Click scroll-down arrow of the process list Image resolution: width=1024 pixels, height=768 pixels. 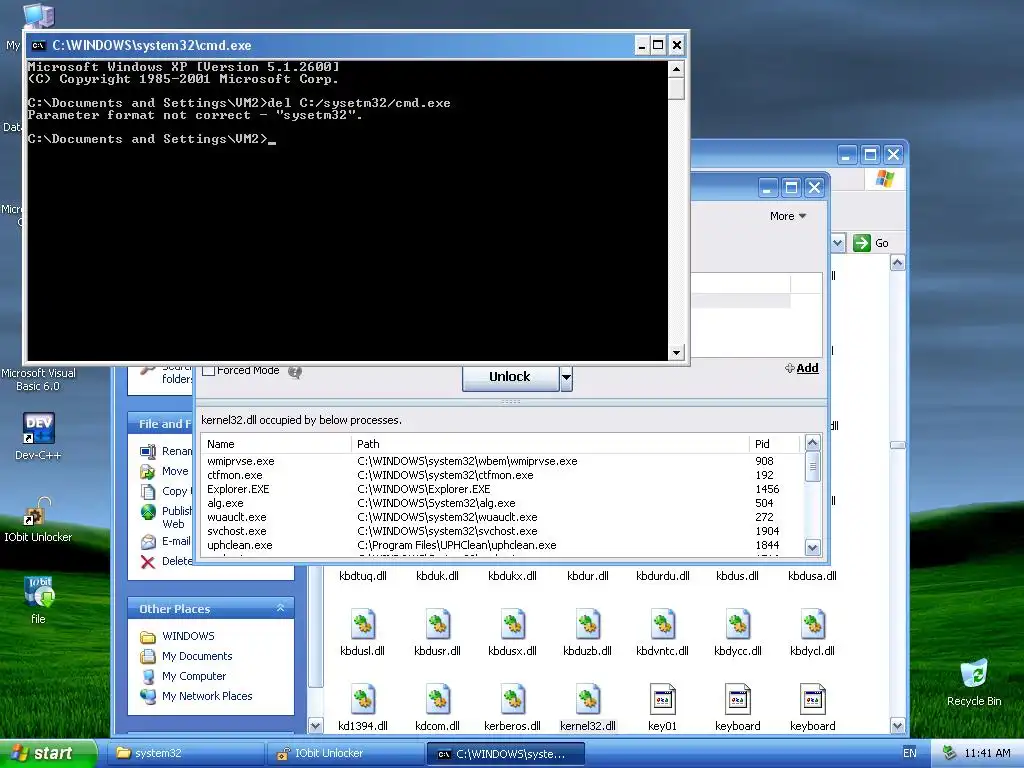tap(812, 548)
